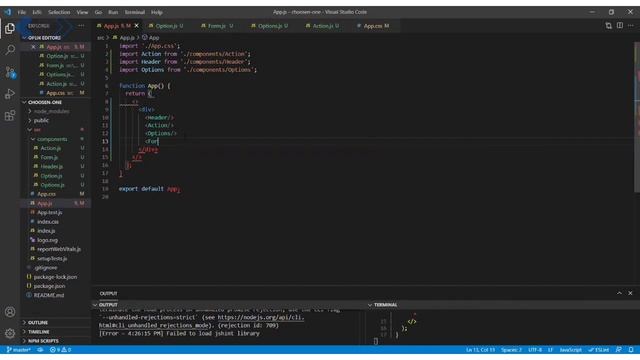Click the open changes icon in editor toolbar

click(x=609, y=25)
